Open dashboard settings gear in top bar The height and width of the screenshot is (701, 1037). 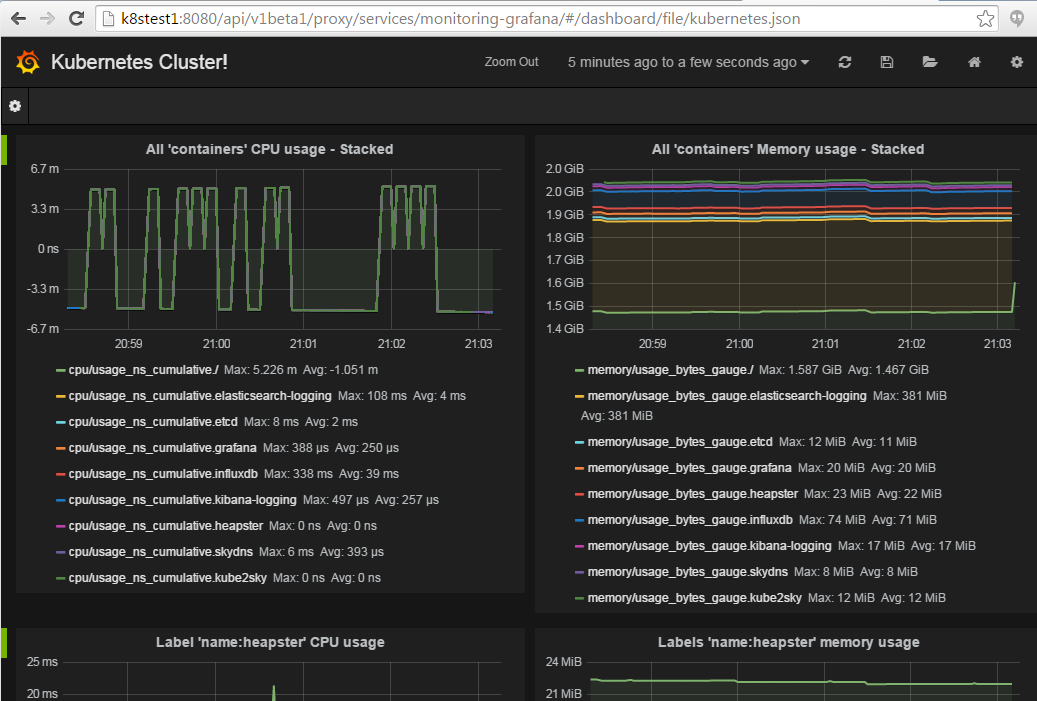tap(1017, 62)
